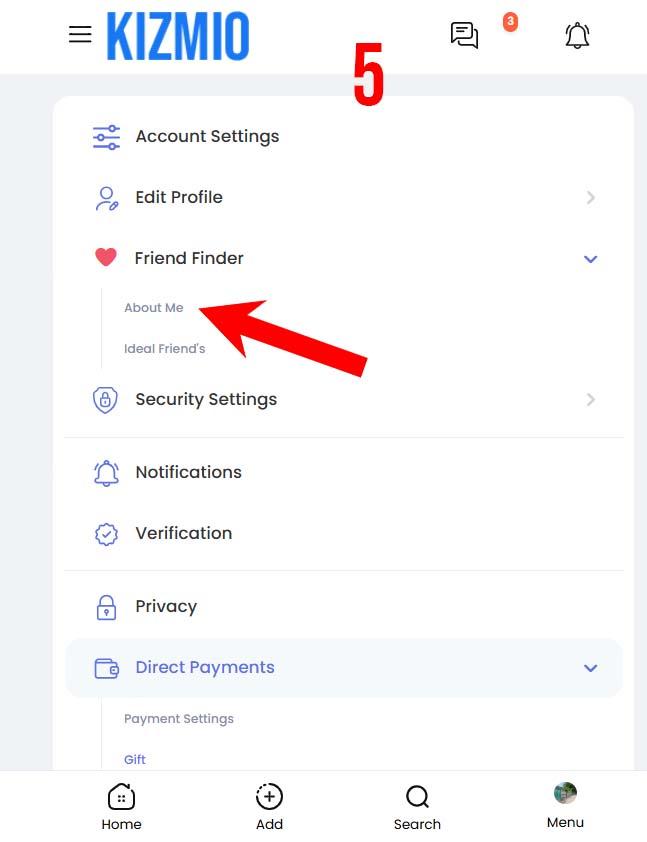Click the red heart Friend Finder icon
Image resolution: width=647 pixels, height=842 pixels.
pyautogui.click(x=106, y=257)
